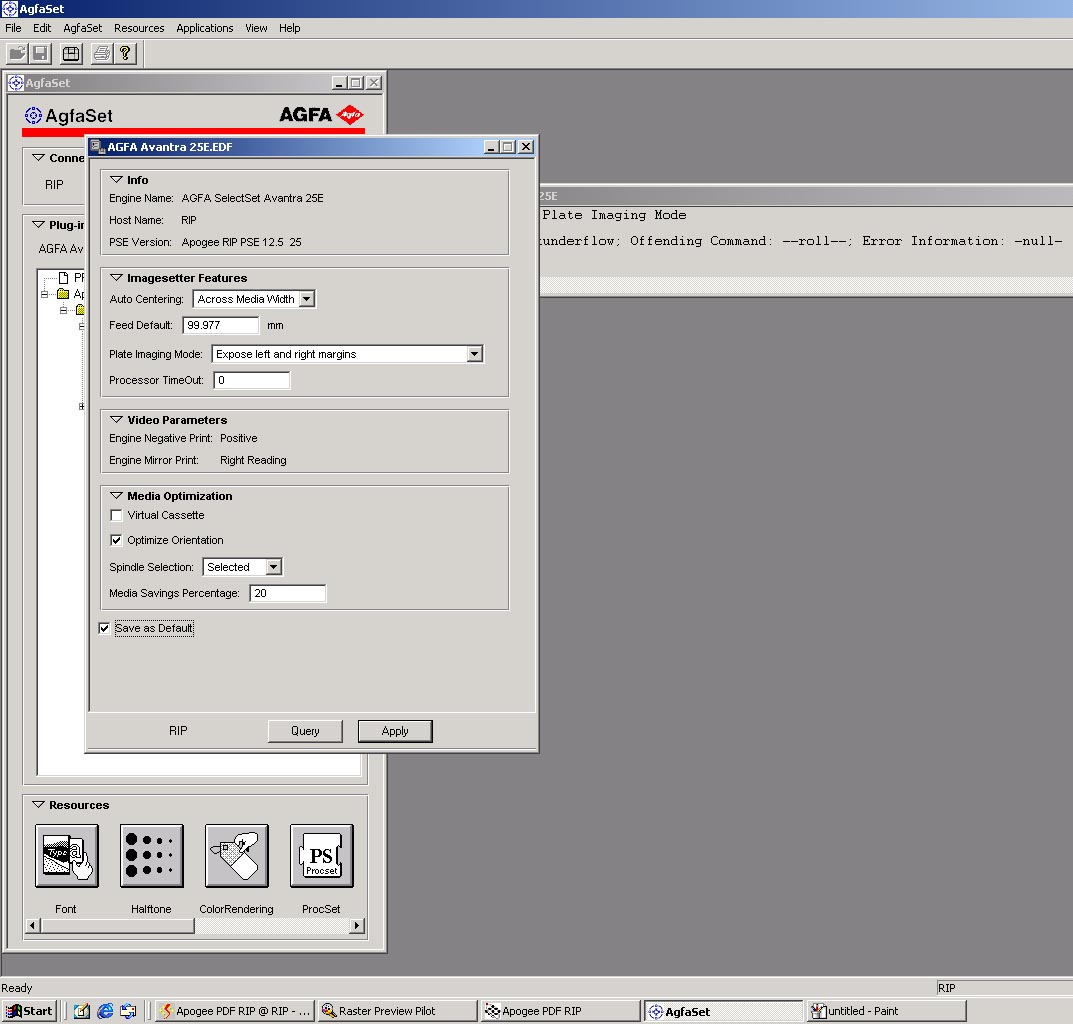Click the AgfaSet application icon in main title bar
This screenshot has height=1024, width=1073.
pyautogui.click(x=10, y=9)
